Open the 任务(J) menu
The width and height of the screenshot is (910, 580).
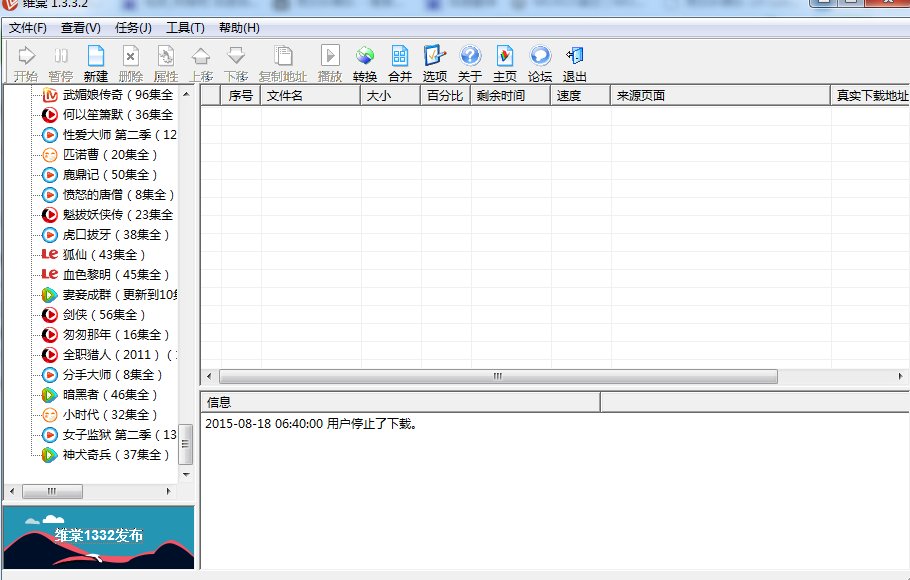[133, 28]
